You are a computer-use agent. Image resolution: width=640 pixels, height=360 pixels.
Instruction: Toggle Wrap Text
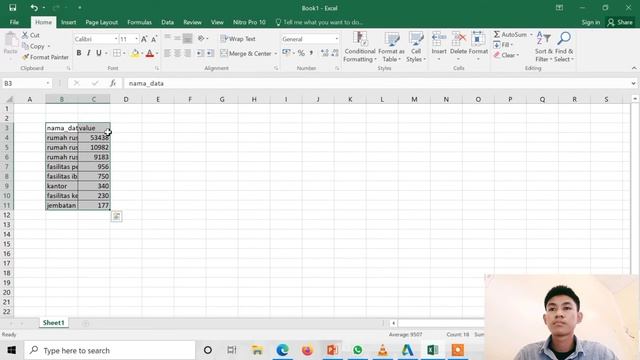238,39
